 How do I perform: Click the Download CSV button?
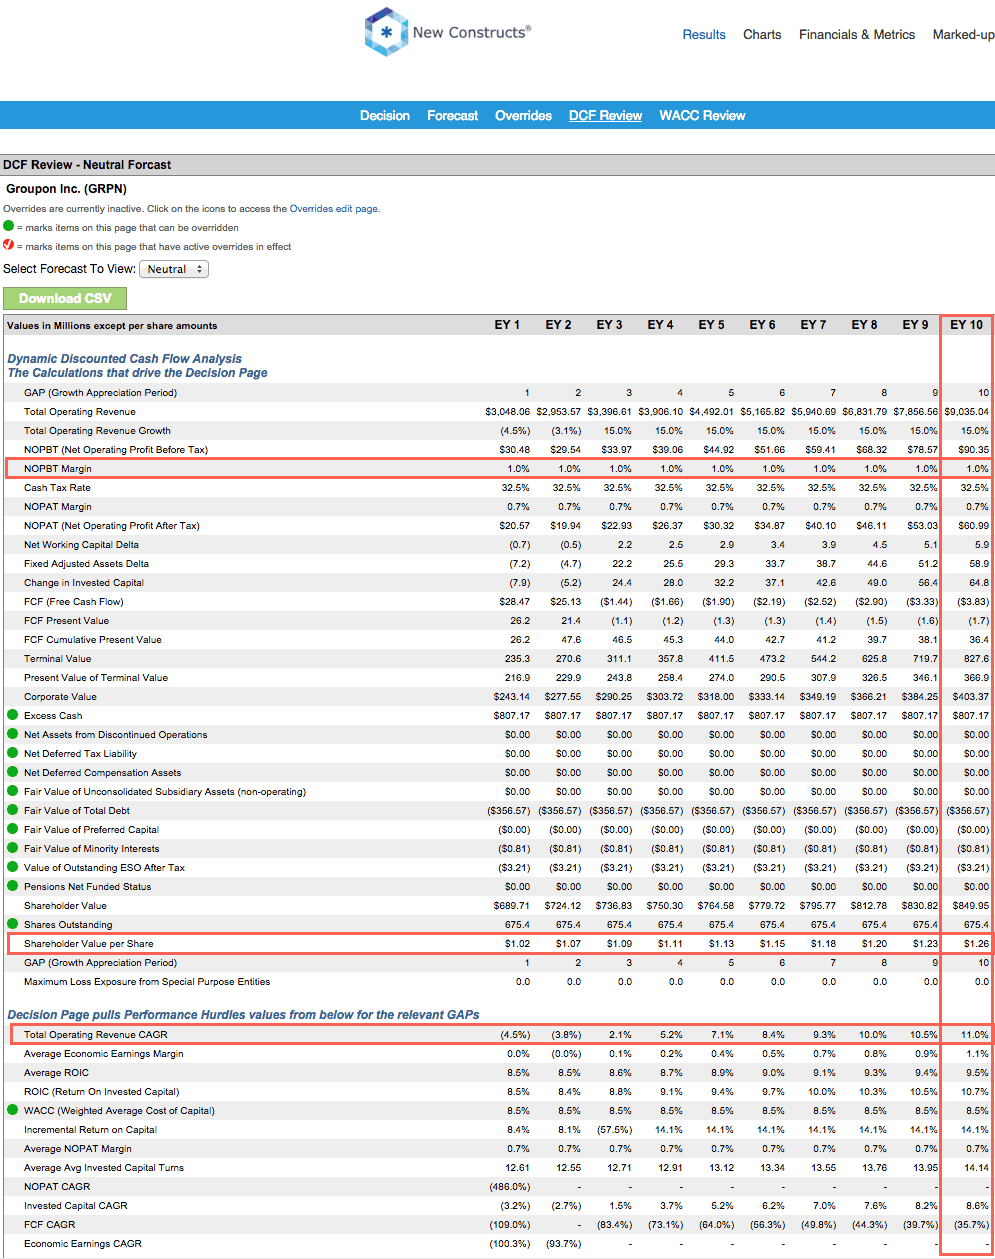65,298
